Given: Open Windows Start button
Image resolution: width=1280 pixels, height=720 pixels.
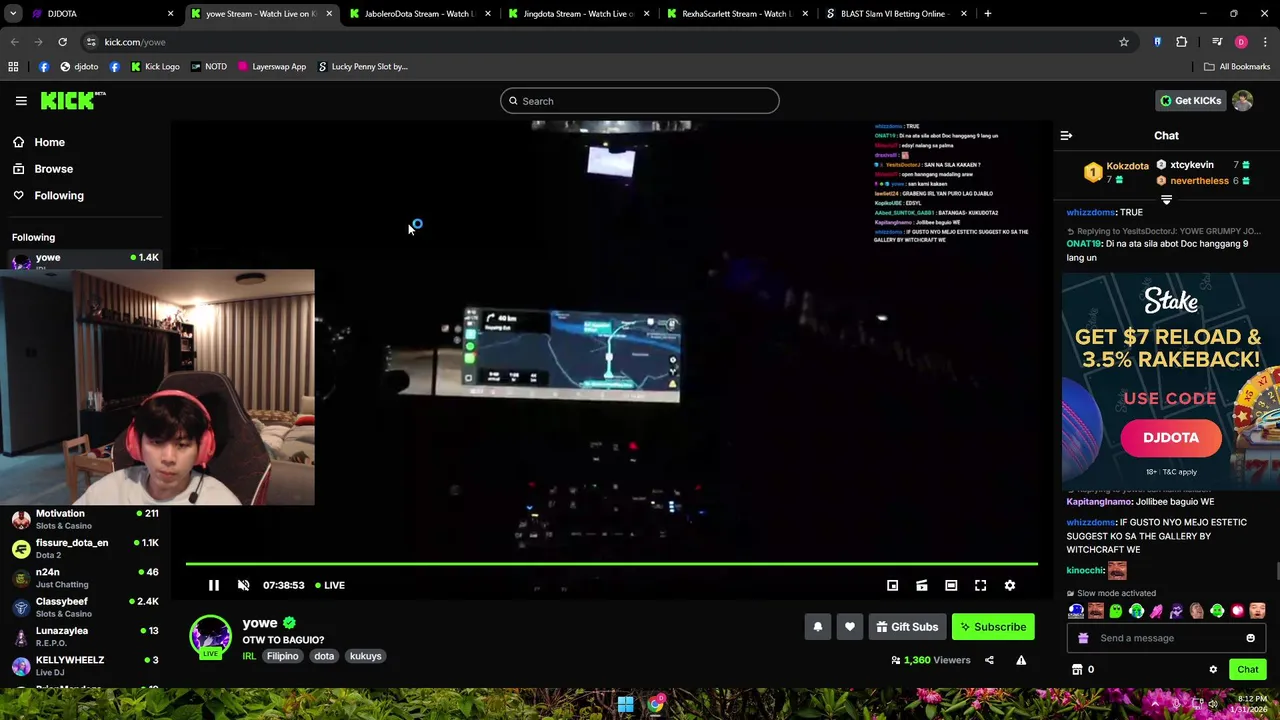Looking at the screenshot, I should [x=625, y=705].
